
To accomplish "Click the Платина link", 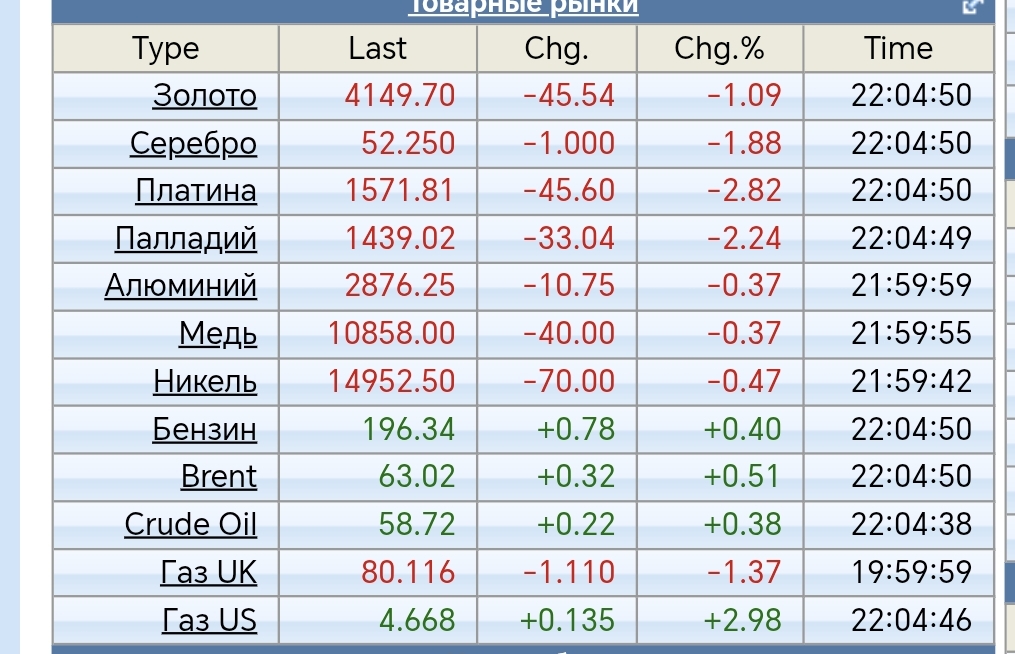I will (x=196, y=191).
